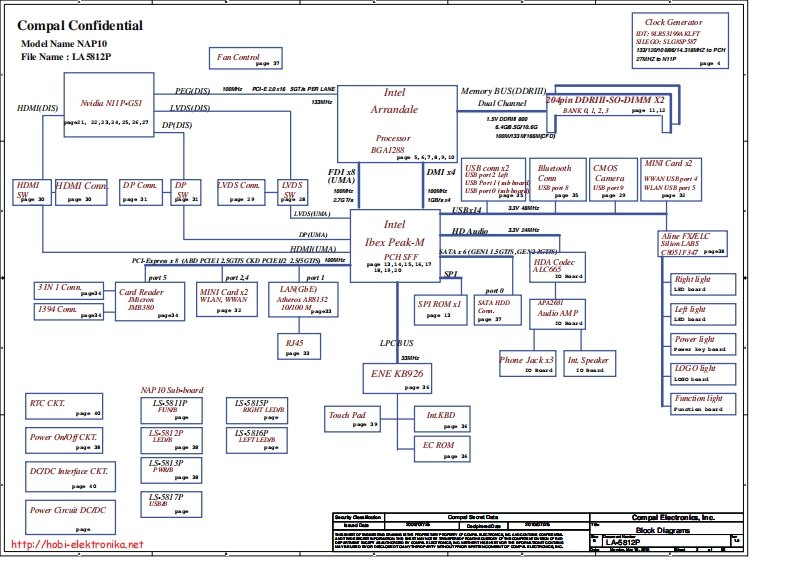This screenshot has height=561, width=793.
Task: Select the SPI ROM x1 block
Action: pos(440,308)
